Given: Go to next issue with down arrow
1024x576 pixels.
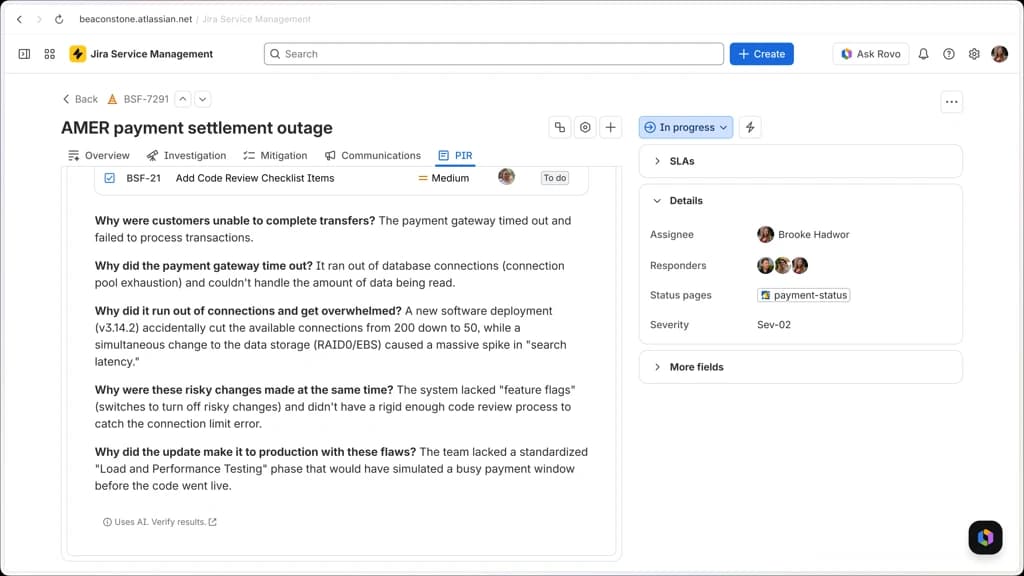Looking at the screenshot, I should click(x=203, y=99).
